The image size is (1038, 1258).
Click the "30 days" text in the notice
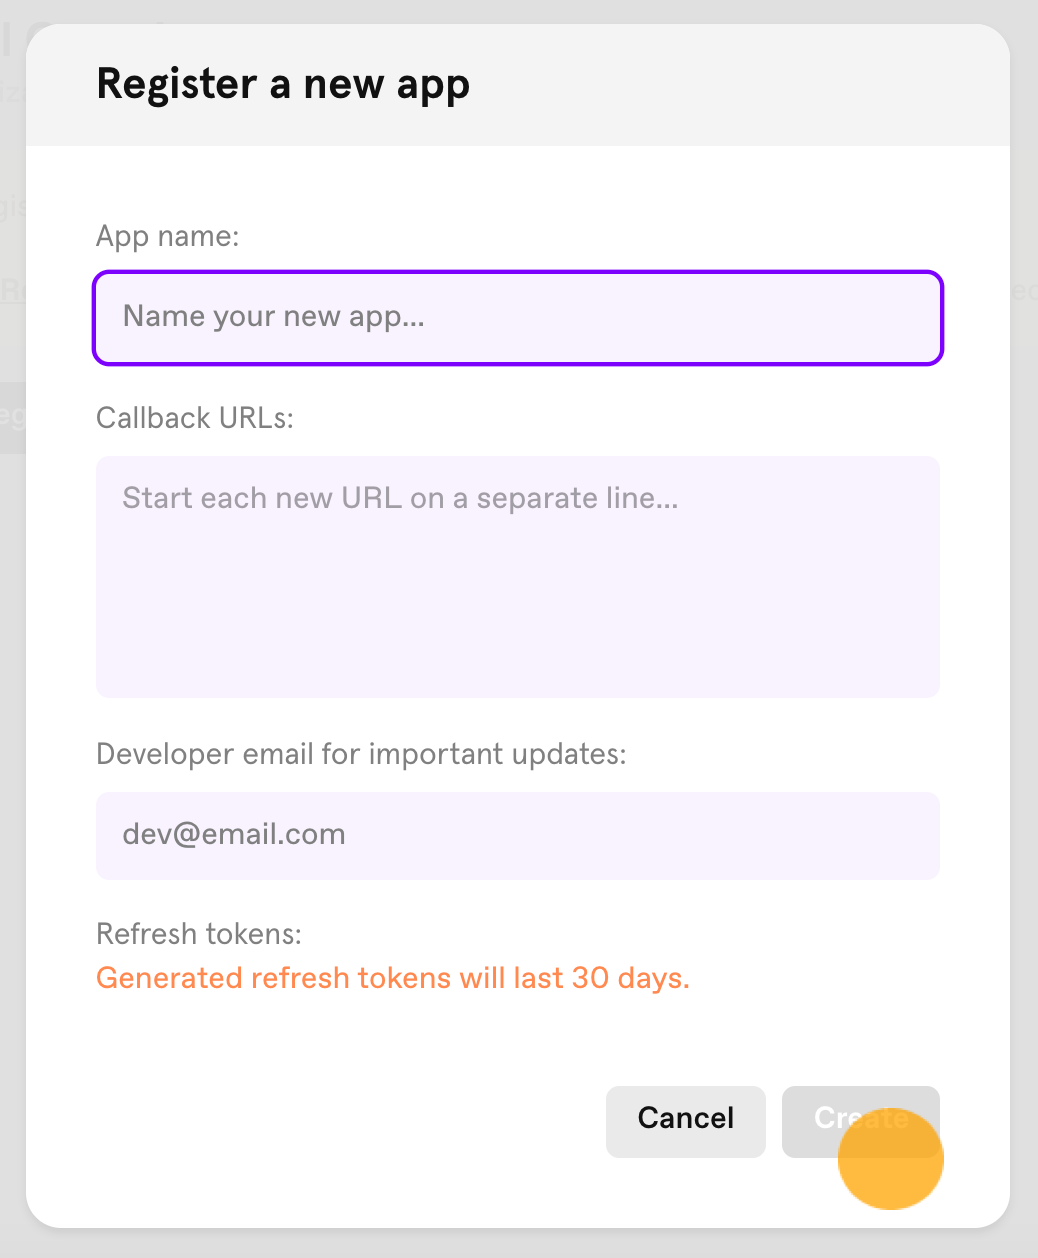(x=631, y=977)
